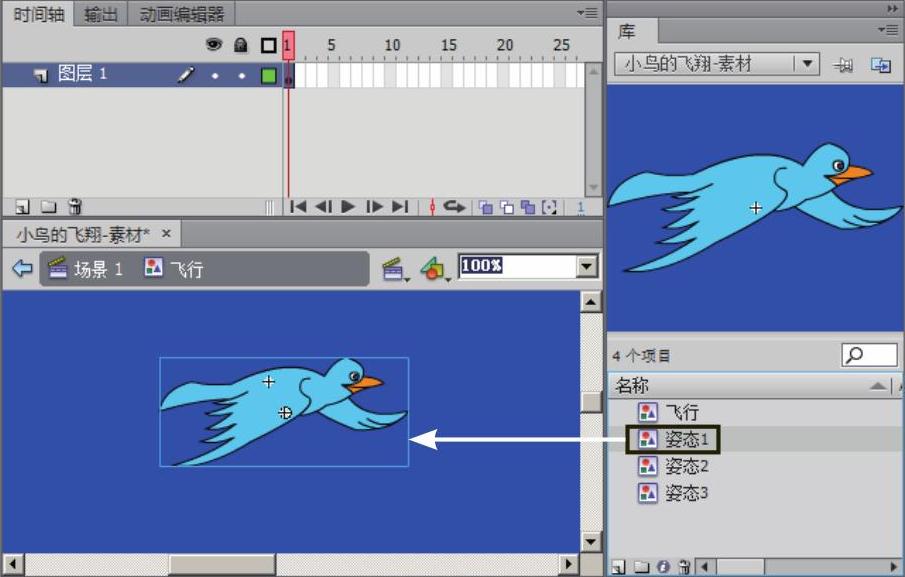Delete selected library item
The image size is (905, 577).
684,567
